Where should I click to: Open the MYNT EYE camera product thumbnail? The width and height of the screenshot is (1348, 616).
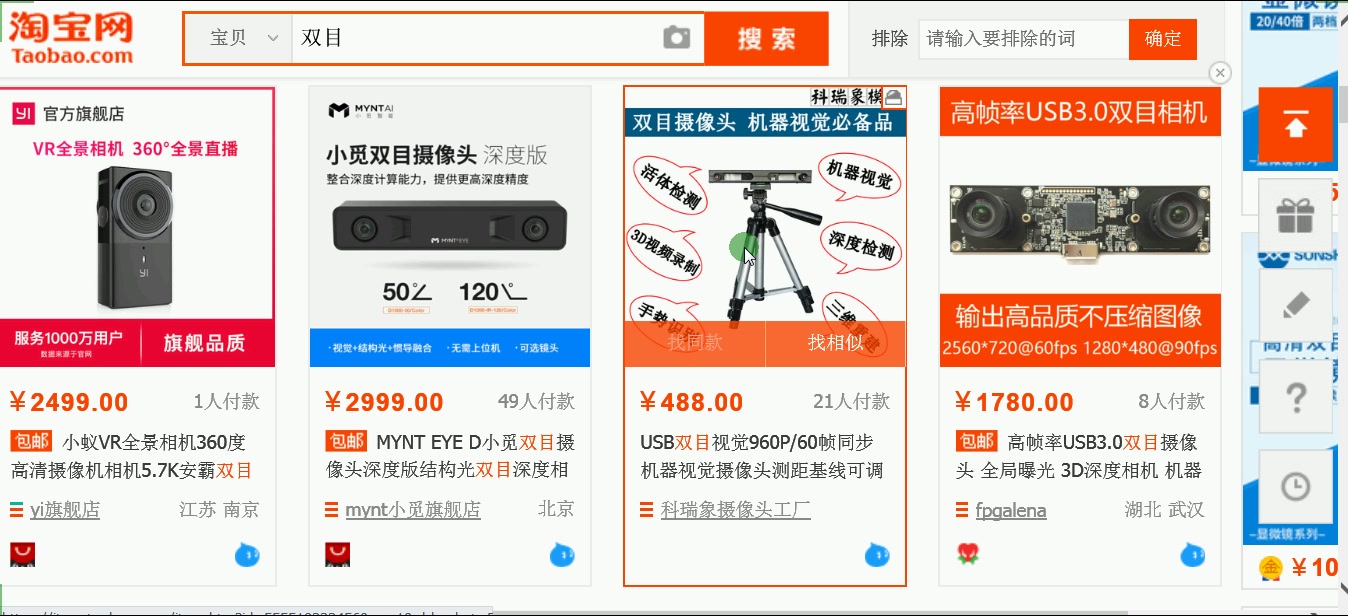(450, 227)
